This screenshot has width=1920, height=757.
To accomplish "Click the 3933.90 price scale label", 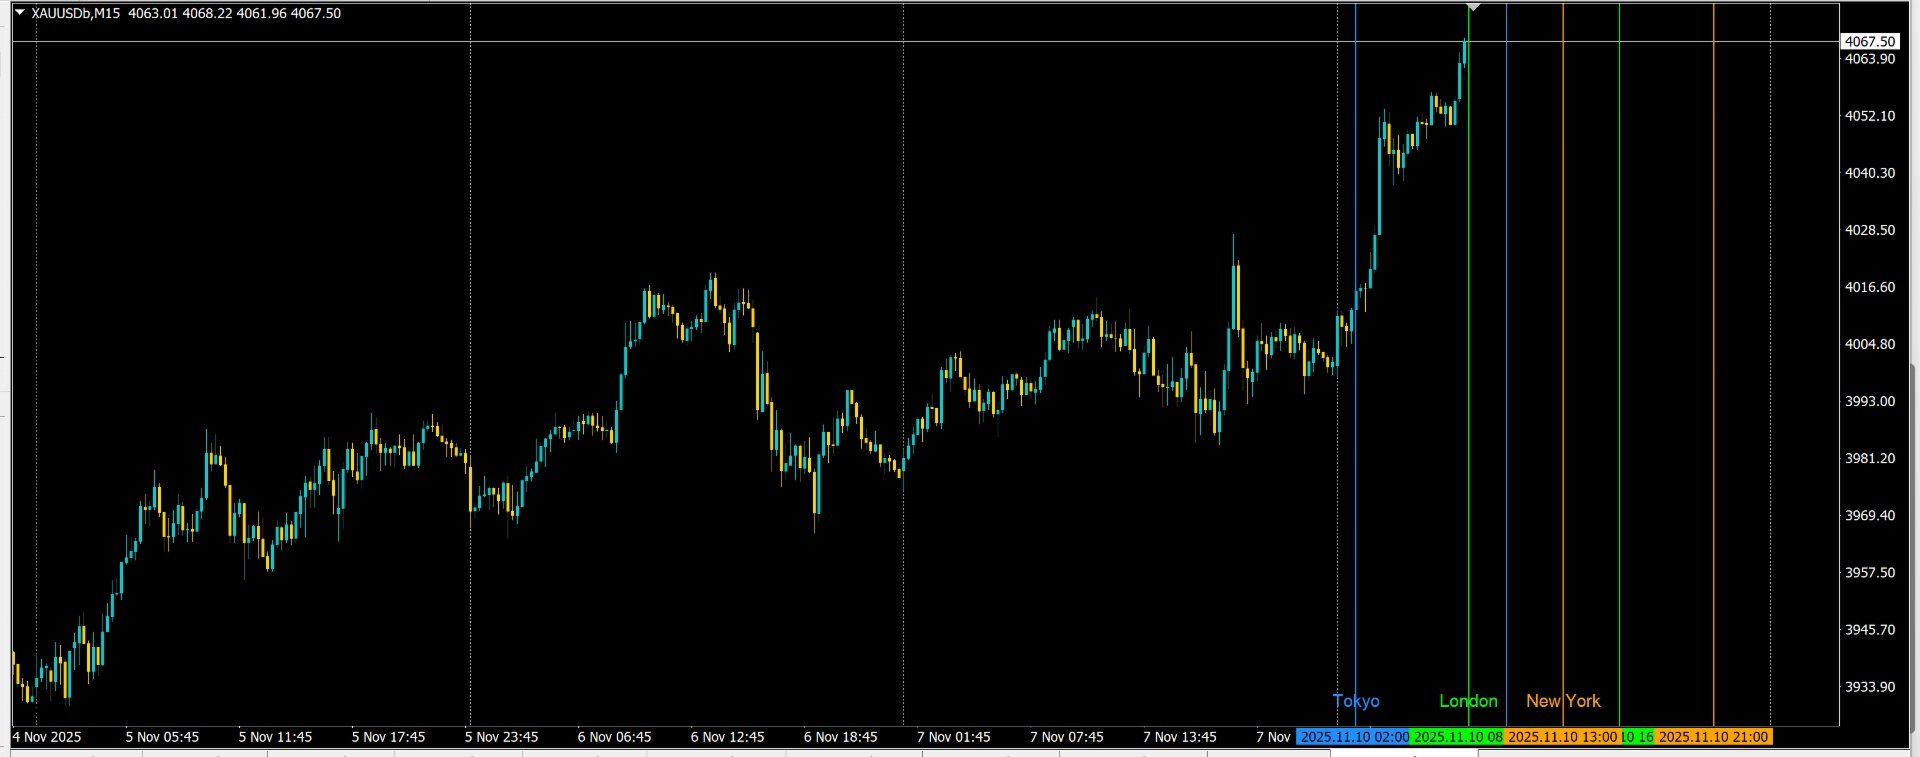I will 1869,687.
